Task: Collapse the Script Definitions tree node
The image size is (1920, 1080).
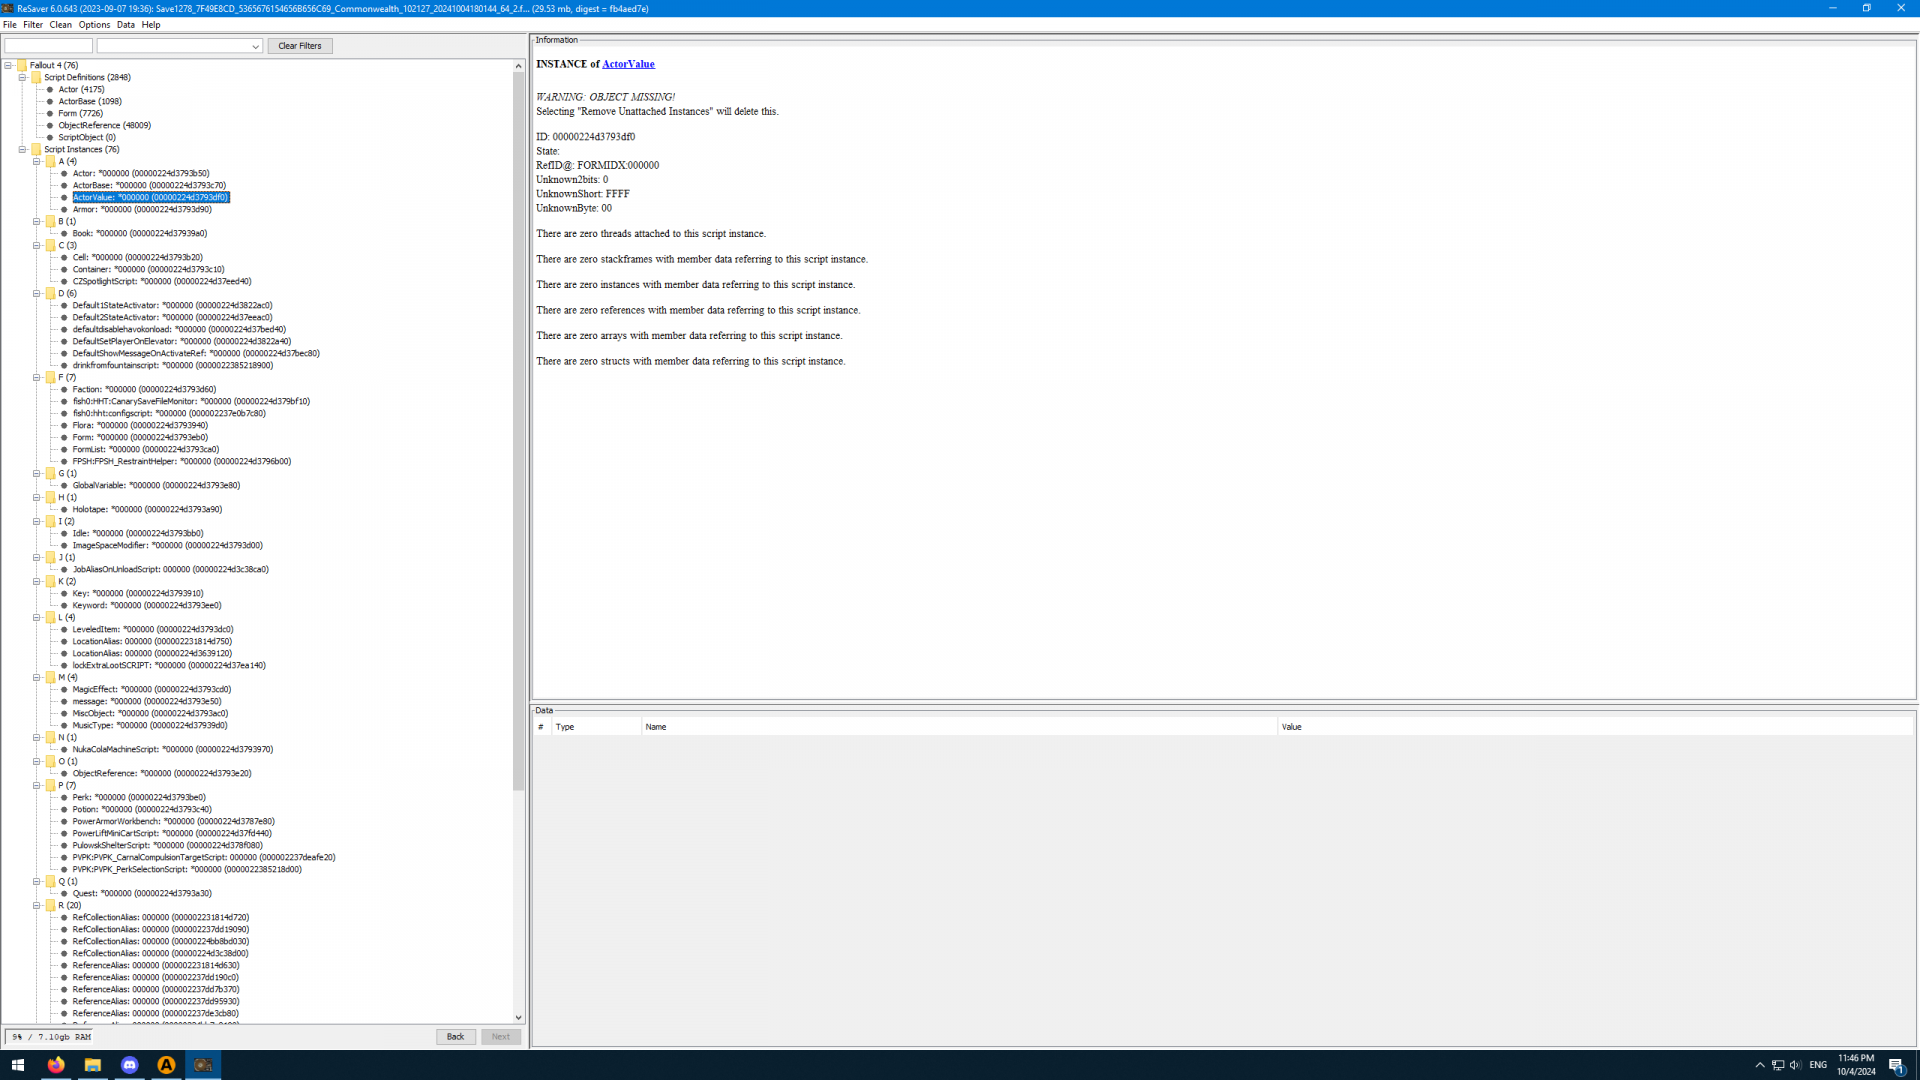Action: pos(22,77)
